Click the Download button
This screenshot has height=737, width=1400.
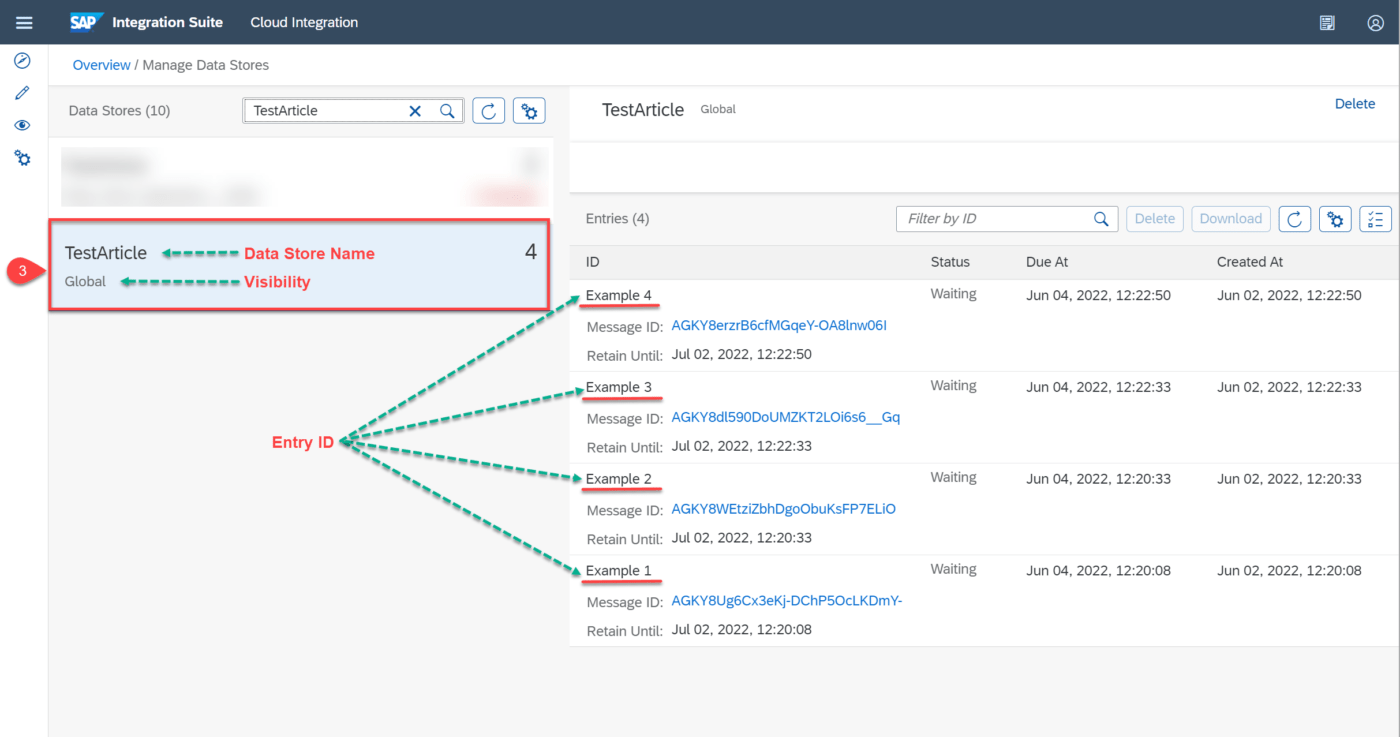pyautogui.click(x=1231, y=219)
